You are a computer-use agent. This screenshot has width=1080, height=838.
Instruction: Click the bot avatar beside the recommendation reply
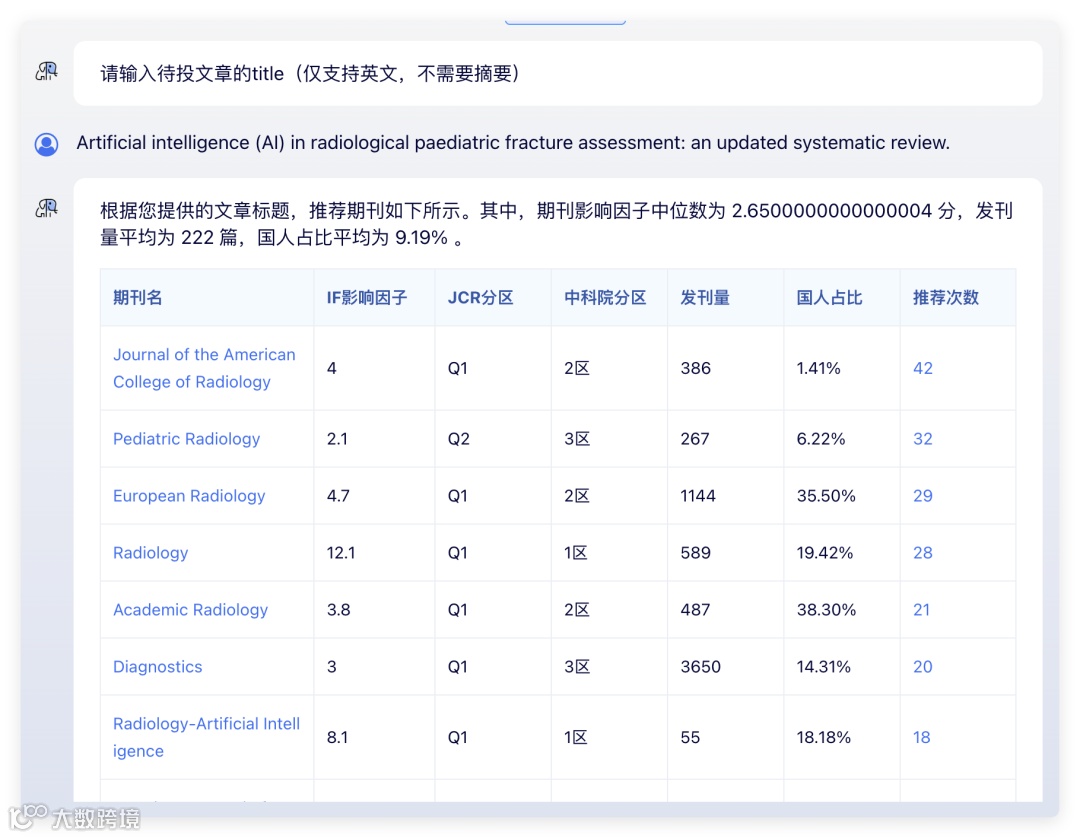coord(46,209)
